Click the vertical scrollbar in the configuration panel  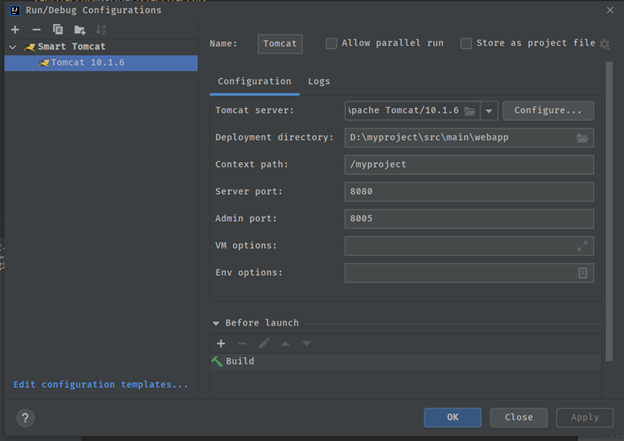(x=609, y=211)
